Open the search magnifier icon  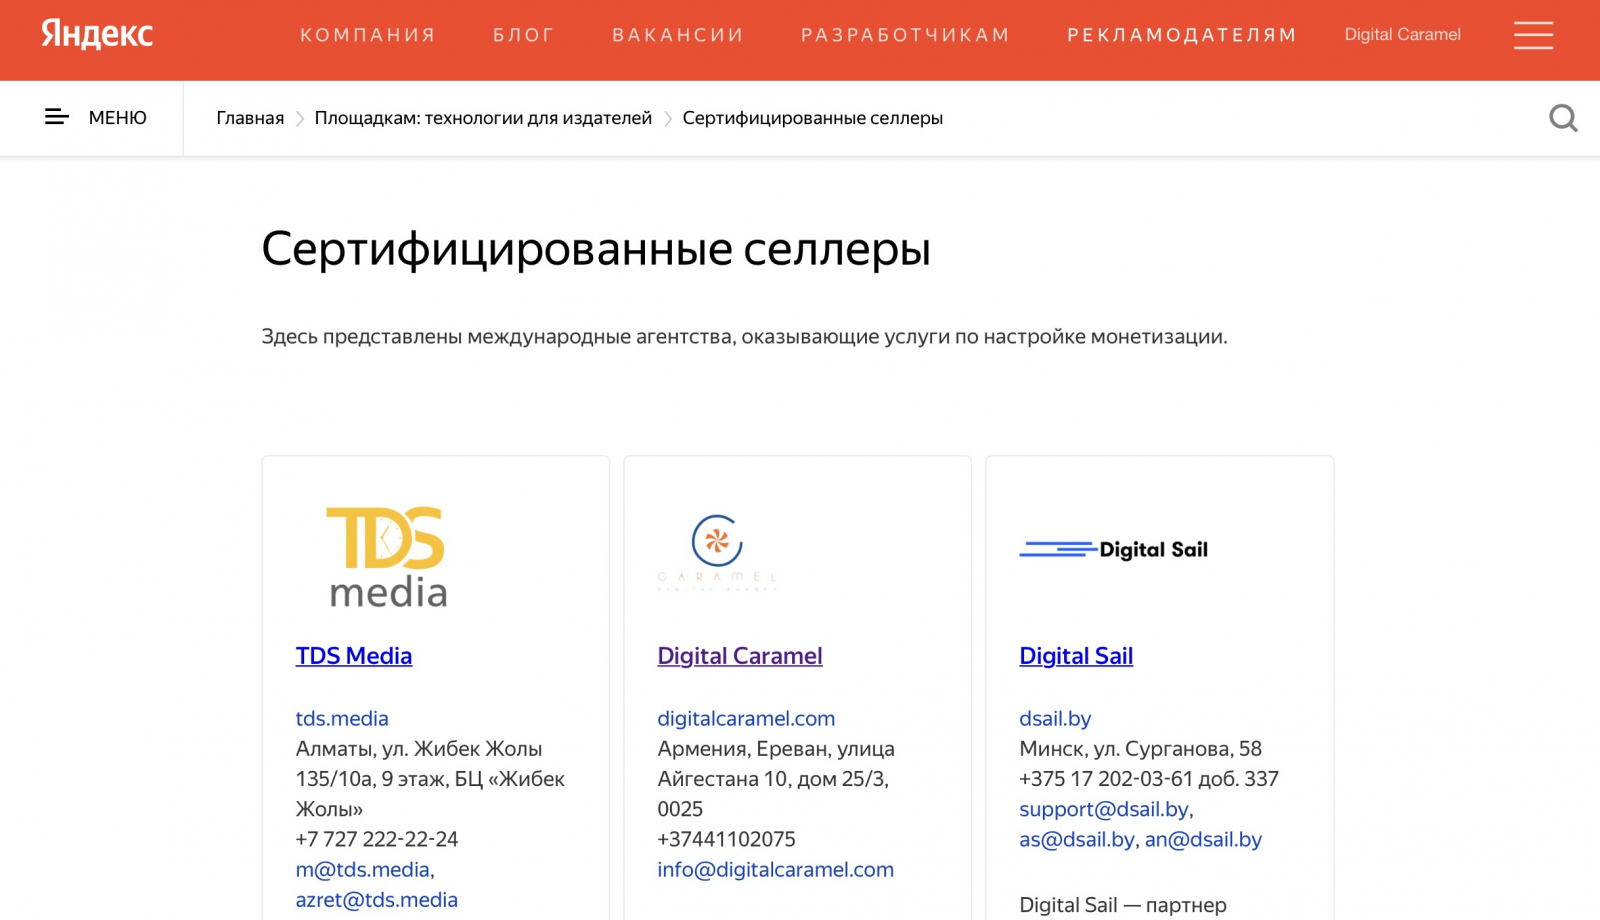point(1563,118)
